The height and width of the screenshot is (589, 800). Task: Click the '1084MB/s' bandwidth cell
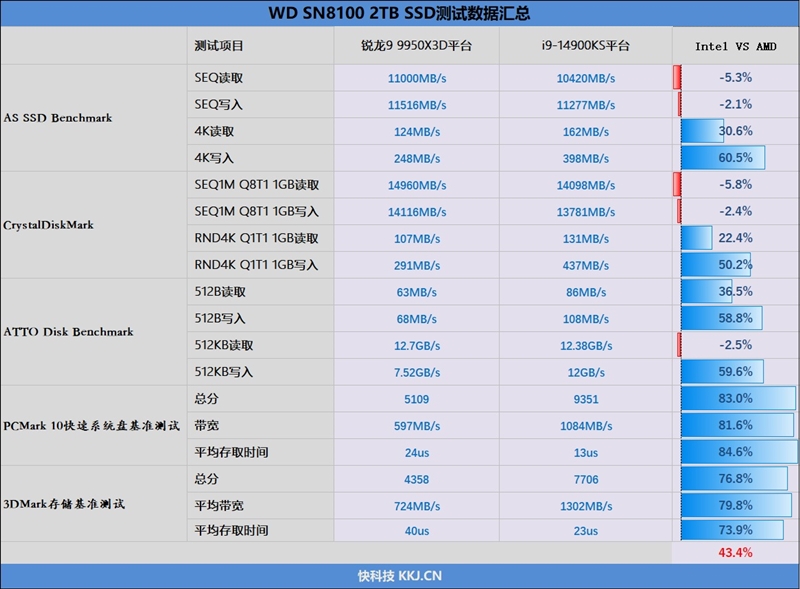pos(586,426)
